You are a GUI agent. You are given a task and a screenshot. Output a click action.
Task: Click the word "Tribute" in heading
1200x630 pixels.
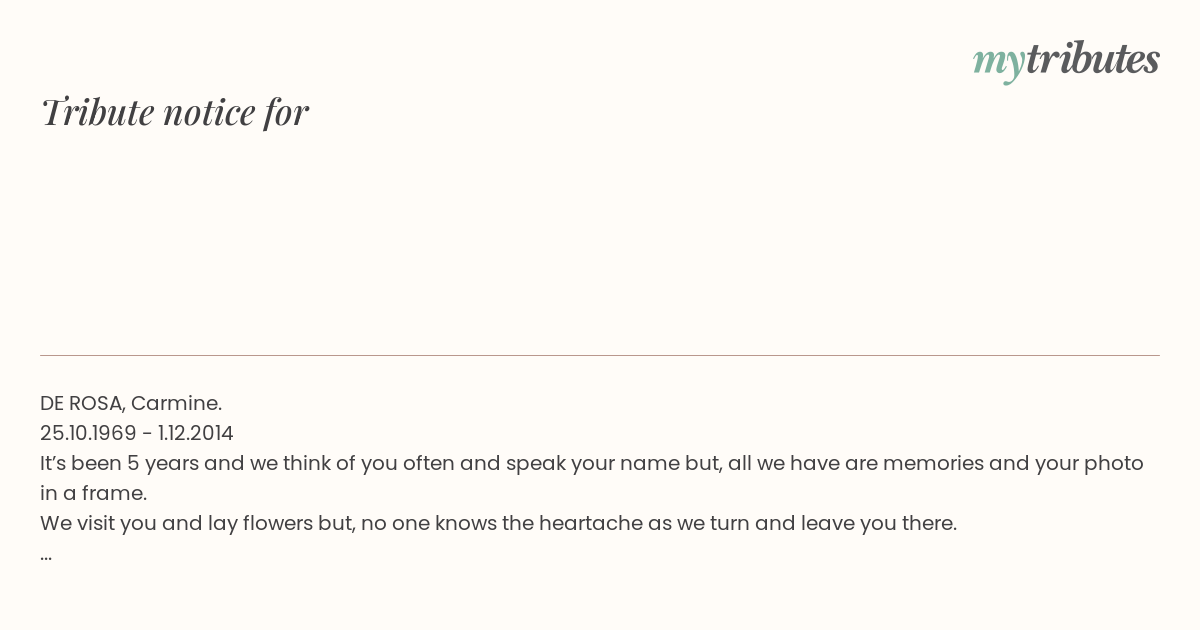pyautogui.click(x=97, y=112)
